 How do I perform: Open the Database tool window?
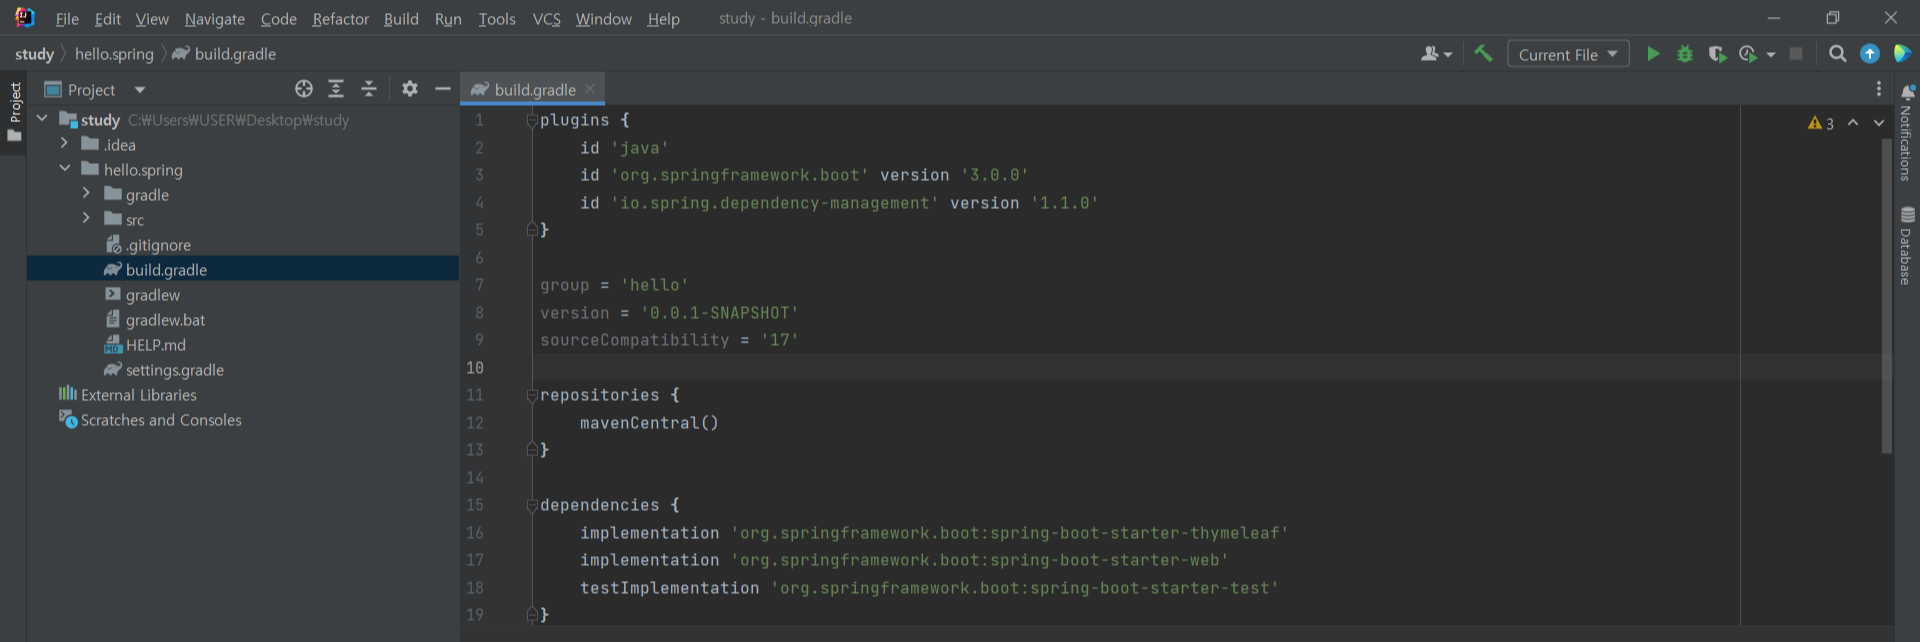[1906, 246]
